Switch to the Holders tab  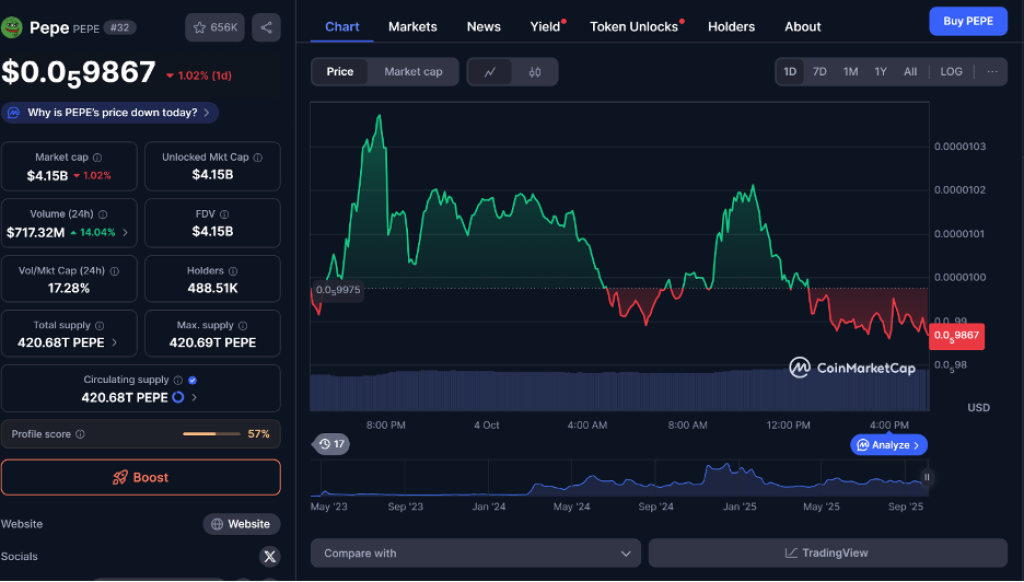tap(731, 27)
